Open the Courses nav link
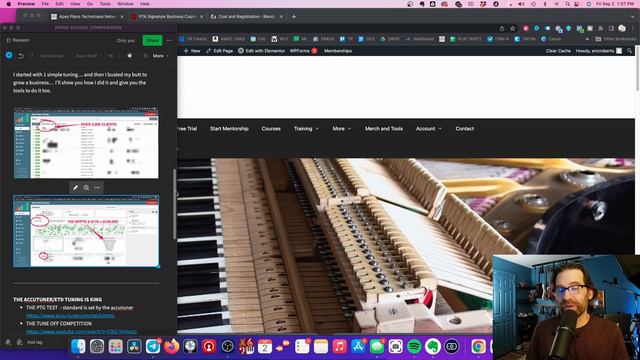The width and height of the screenshot is (640, 360). tap(271, 129)
